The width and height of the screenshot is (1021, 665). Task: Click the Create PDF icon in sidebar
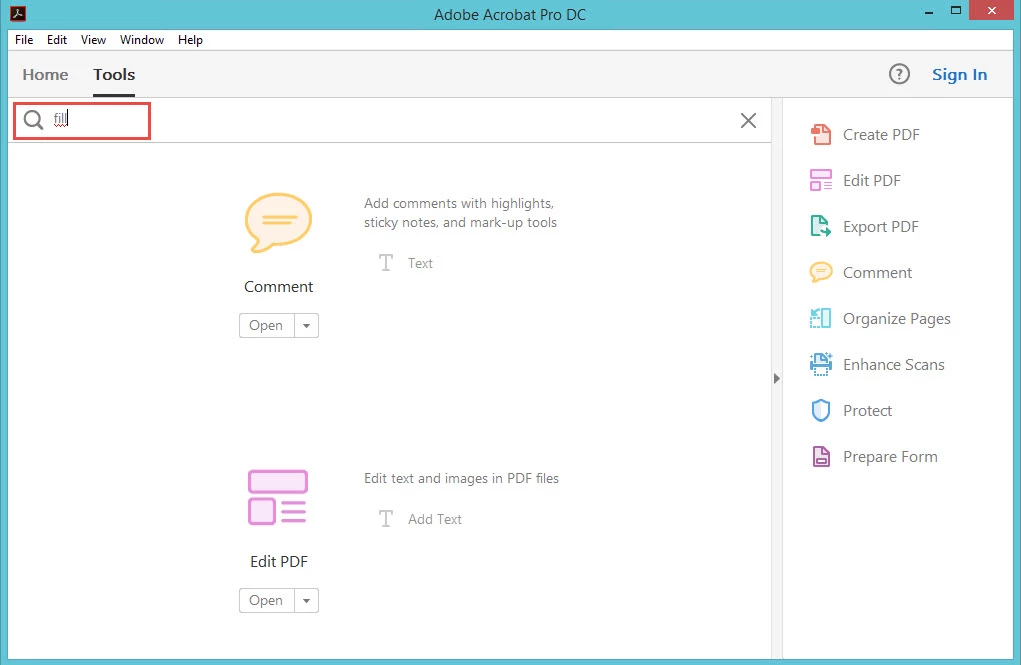(820, 135)
